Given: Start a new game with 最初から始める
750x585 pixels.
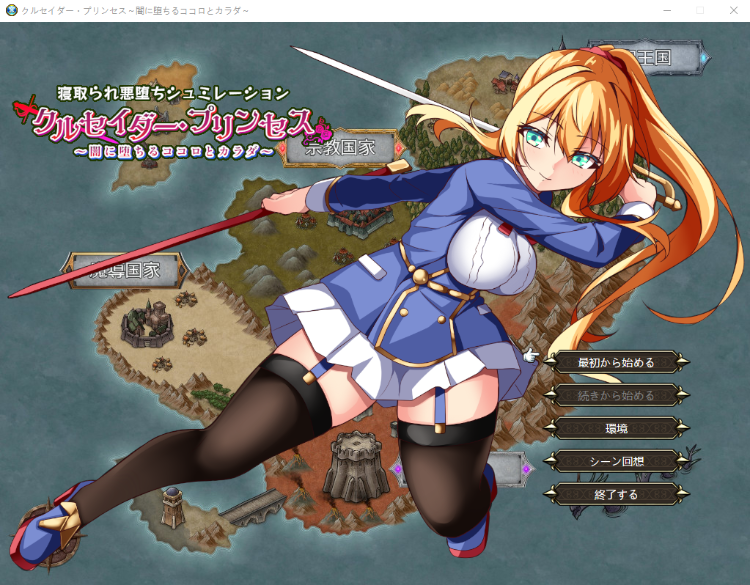Looking at the screenshot, I should point(616,363).
